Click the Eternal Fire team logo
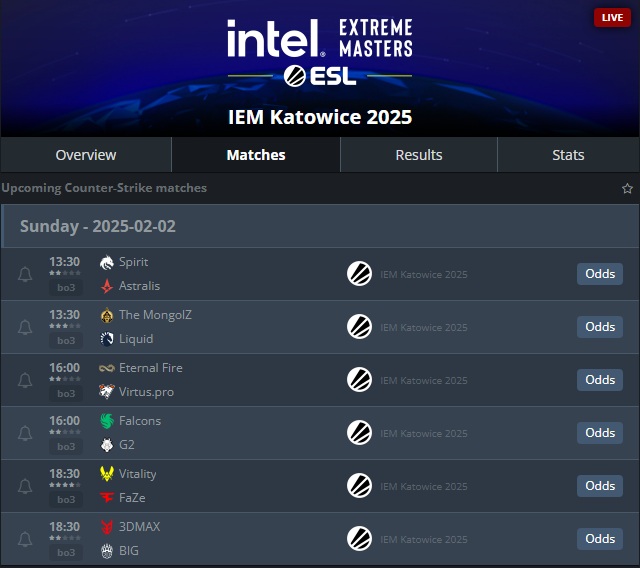The width and height of the screenshot is (640, 568). [x=107, y=368]
